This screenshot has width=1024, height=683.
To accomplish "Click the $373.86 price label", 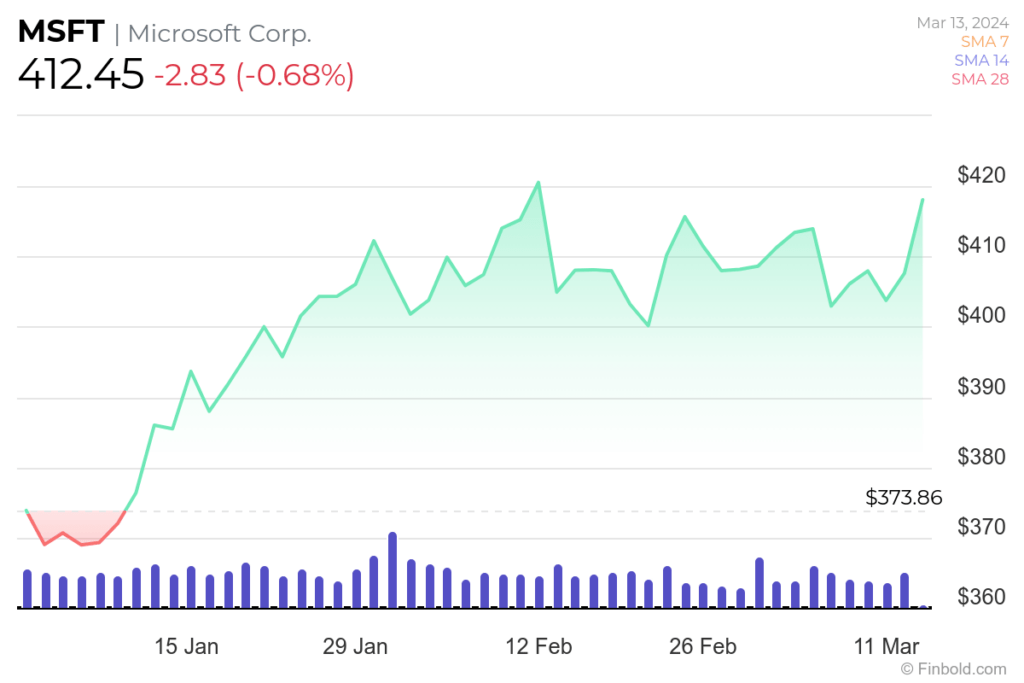I will [903, 497].
